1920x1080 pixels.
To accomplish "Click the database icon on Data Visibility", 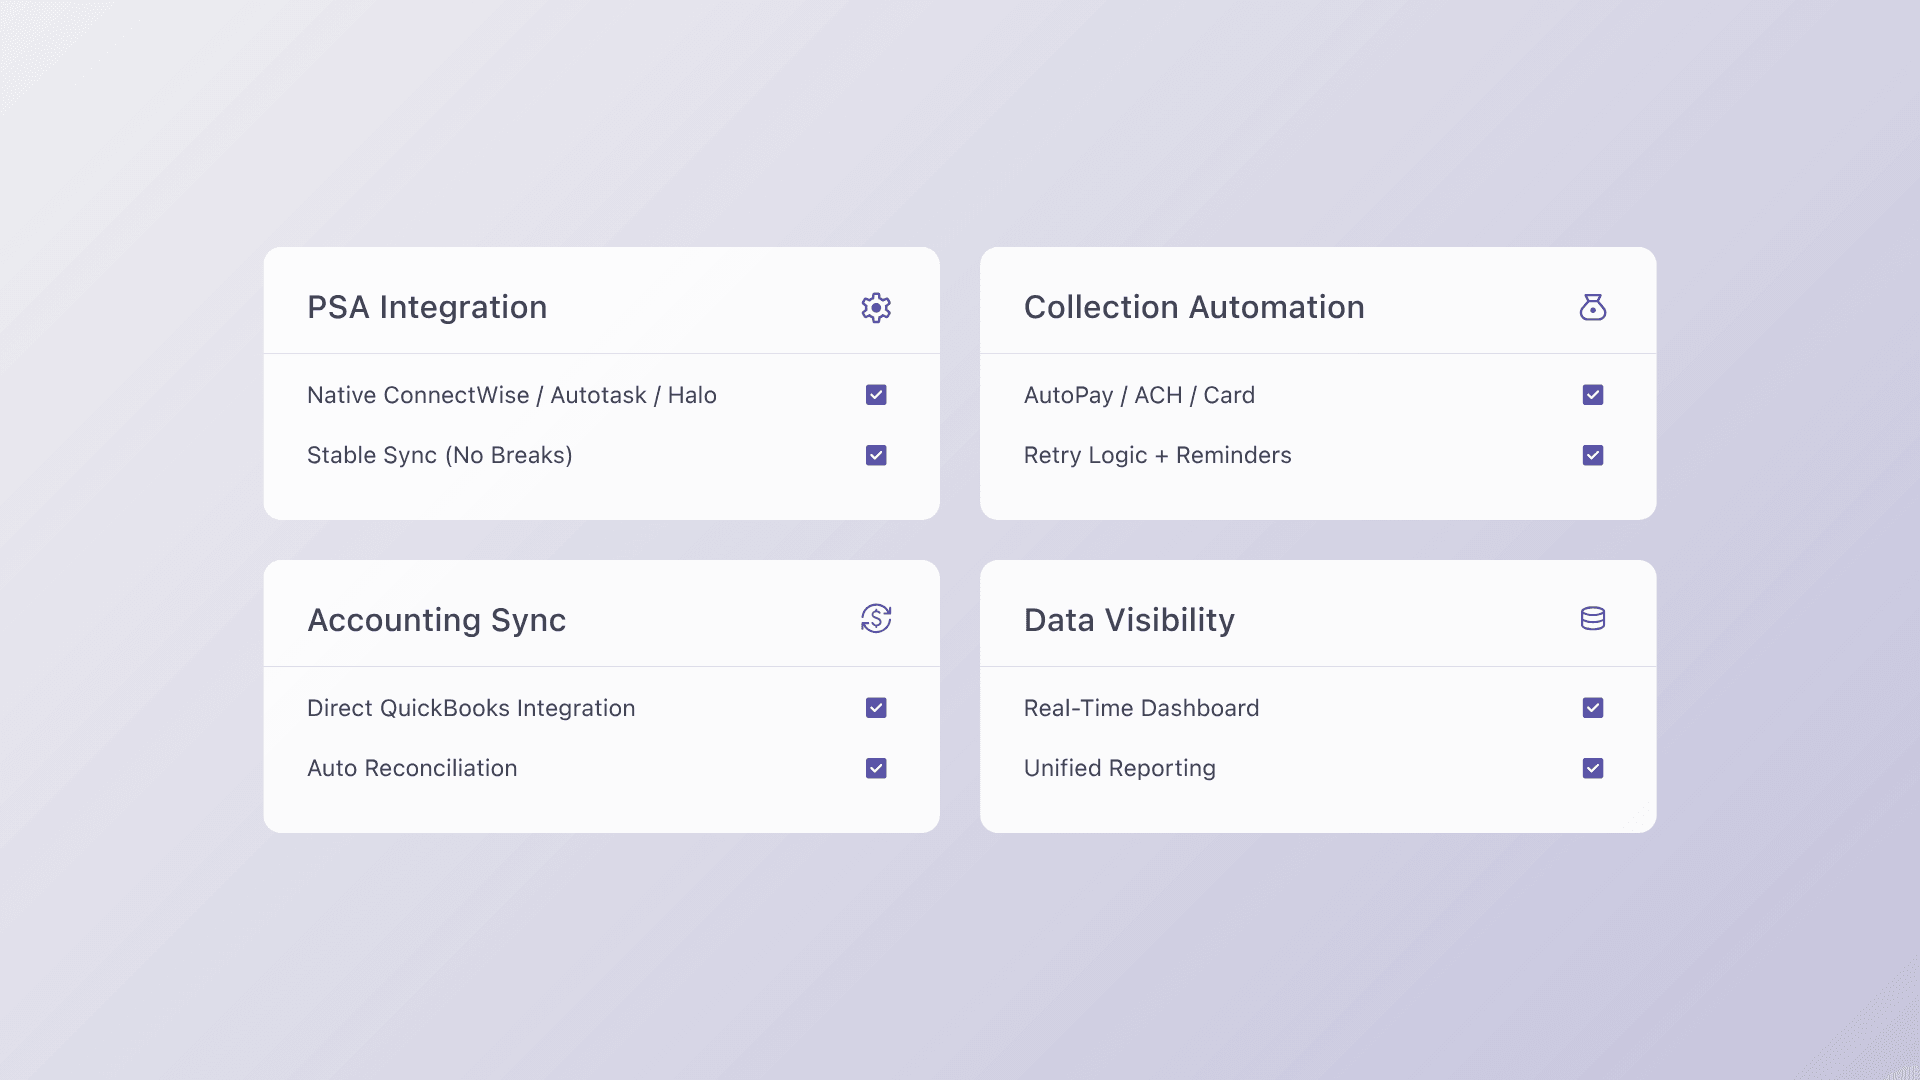I will tap(1593, 619).
